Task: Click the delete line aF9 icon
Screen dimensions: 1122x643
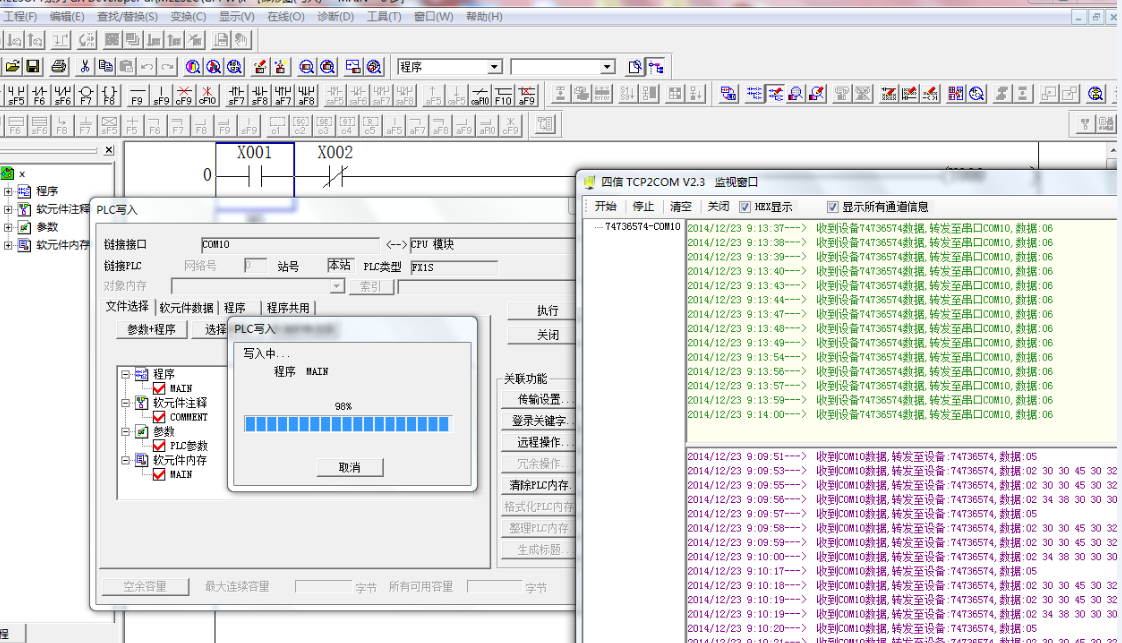Action: (527, 94)
